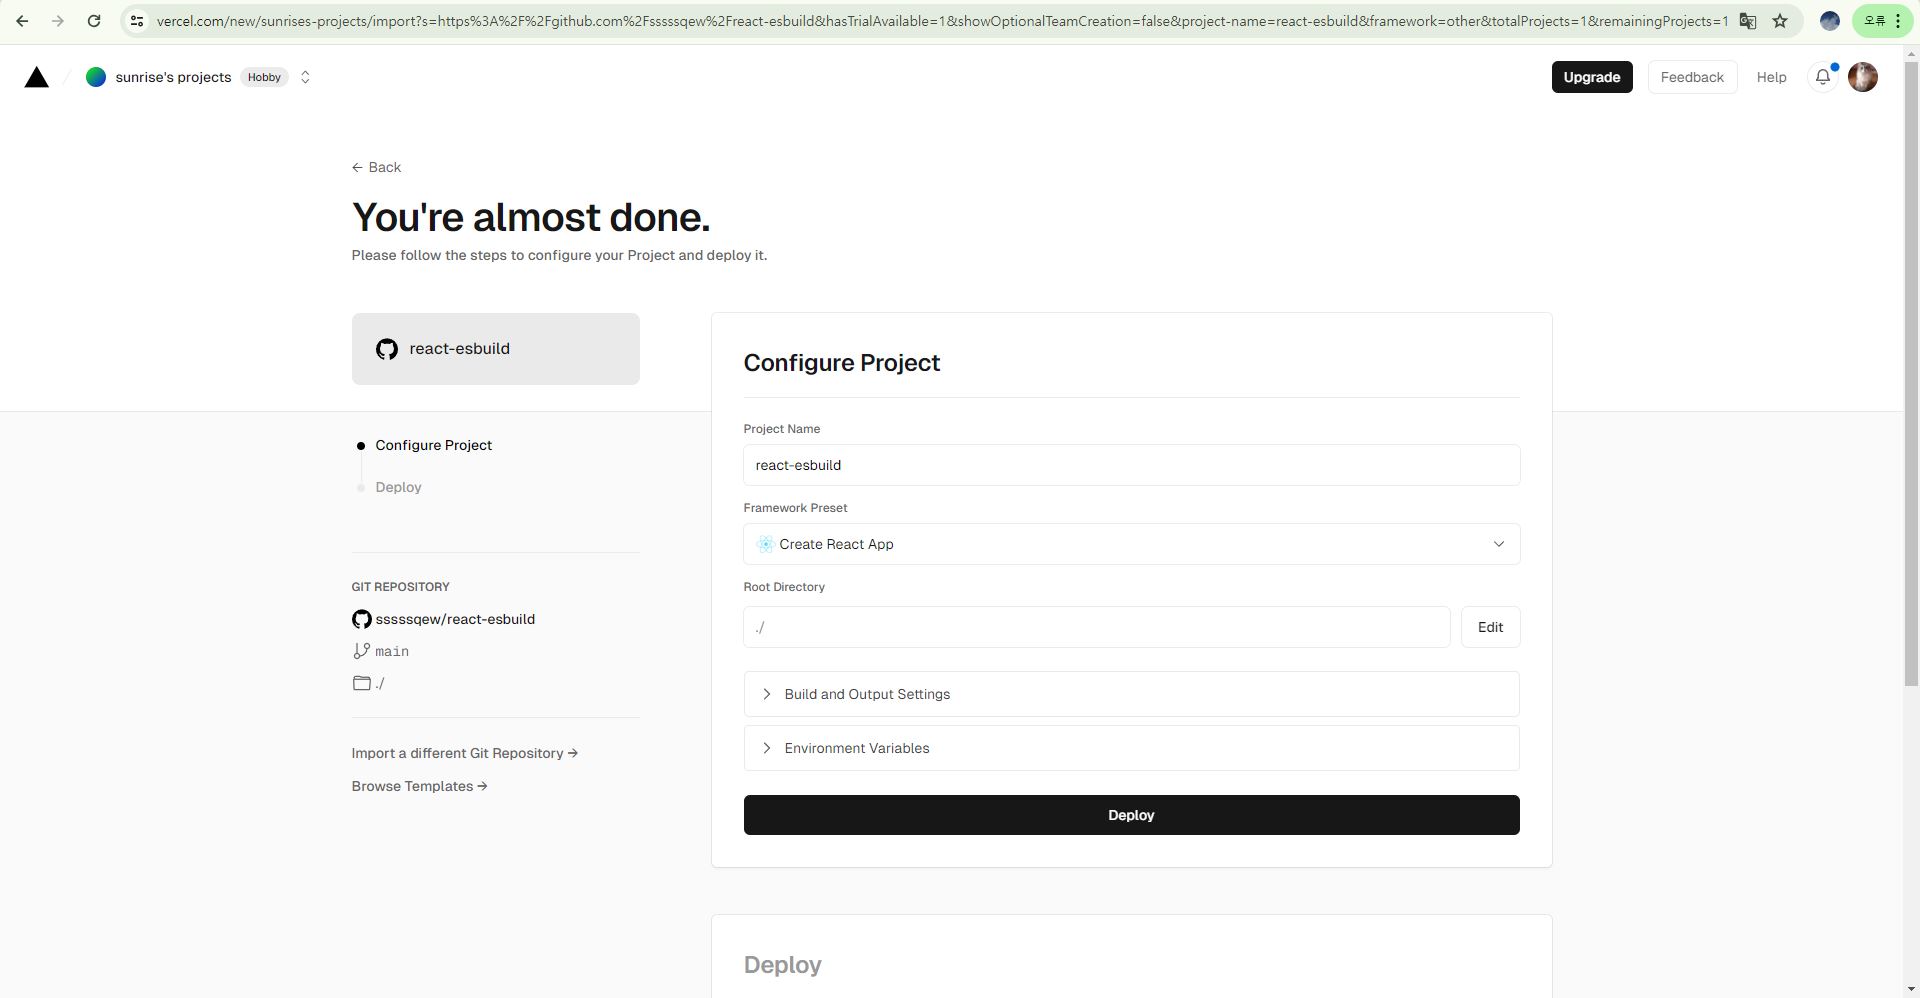Image resolution: width=1920 pixels, height=998 pixels.
Task: Click the site information icon in address bar
Action: click(x=137, y=21)
